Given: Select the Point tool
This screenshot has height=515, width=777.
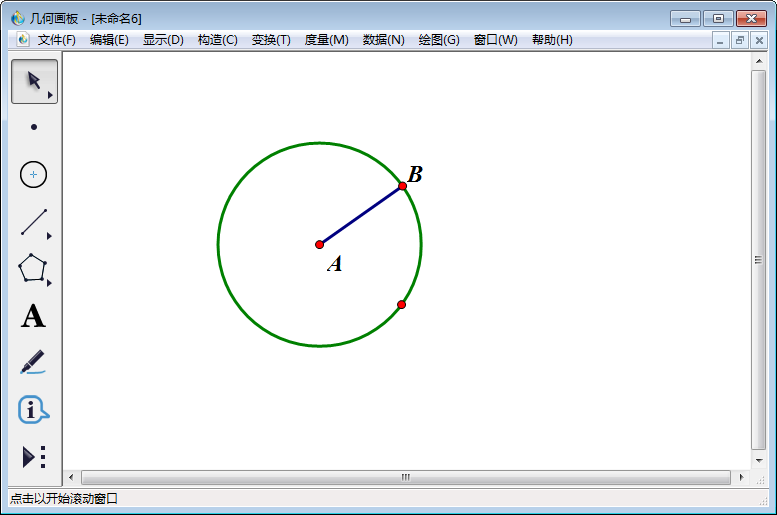Looking at the screenshot, I should pyautogui.click(x=34, y=127).
